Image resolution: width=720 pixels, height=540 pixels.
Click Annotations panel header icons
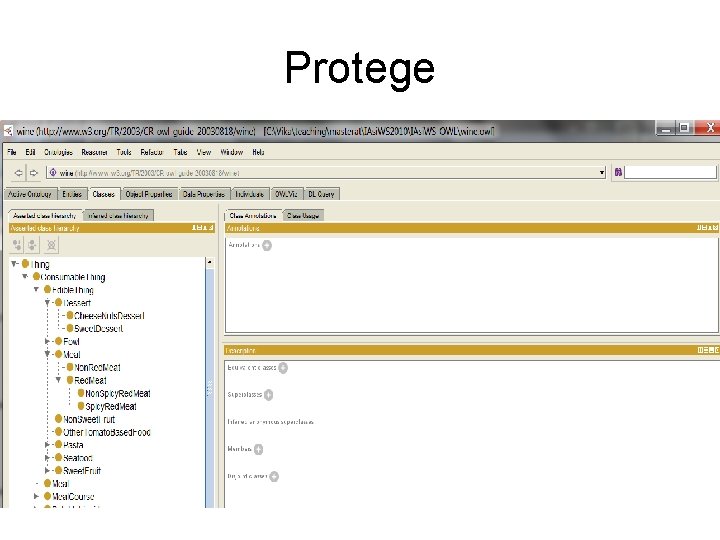tap(708, 228)
